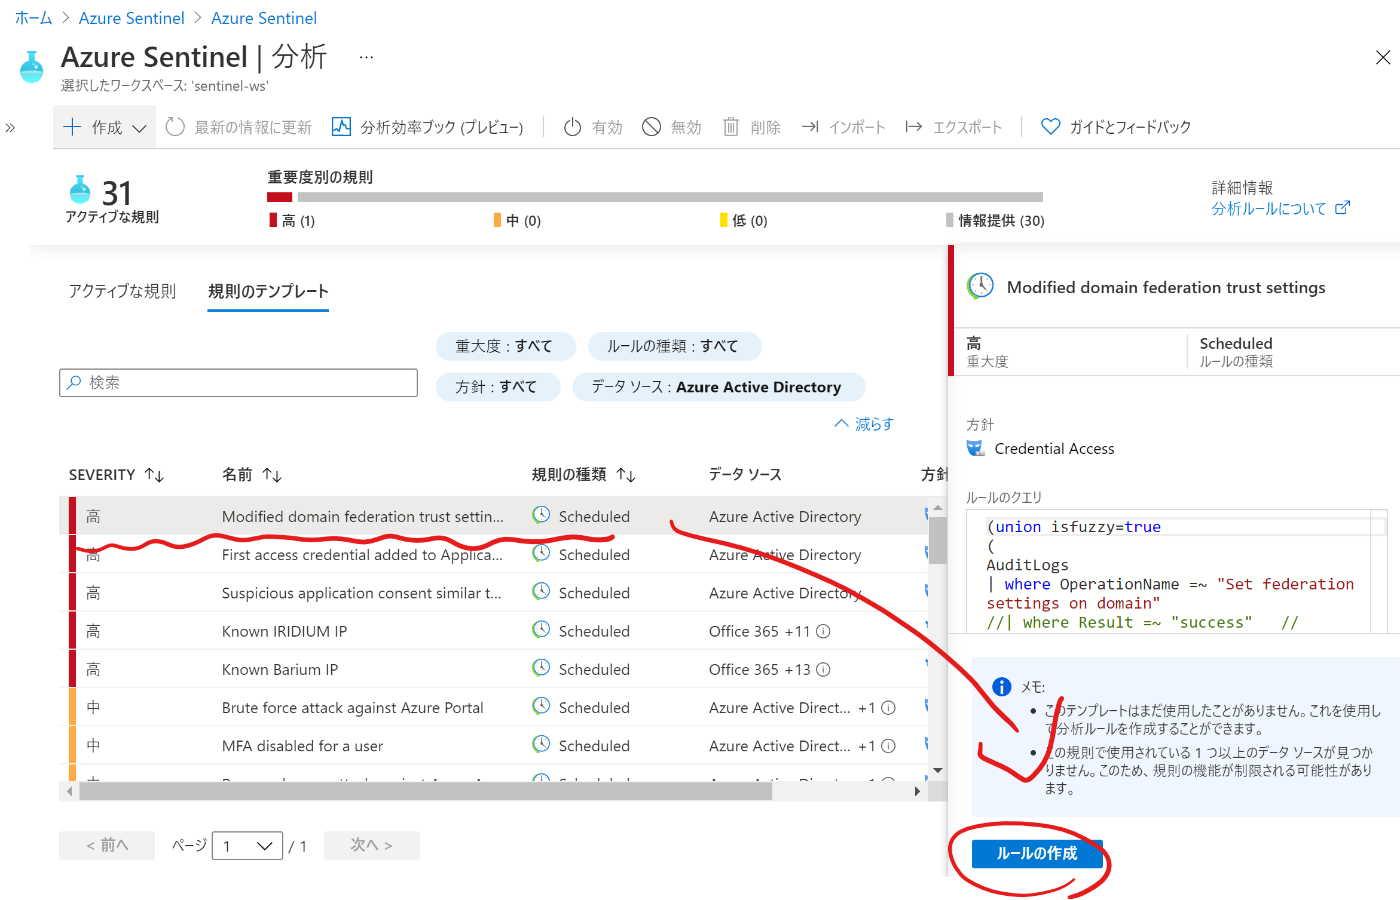
Task: Click the active rules count 31
Action: coord(117,192)
